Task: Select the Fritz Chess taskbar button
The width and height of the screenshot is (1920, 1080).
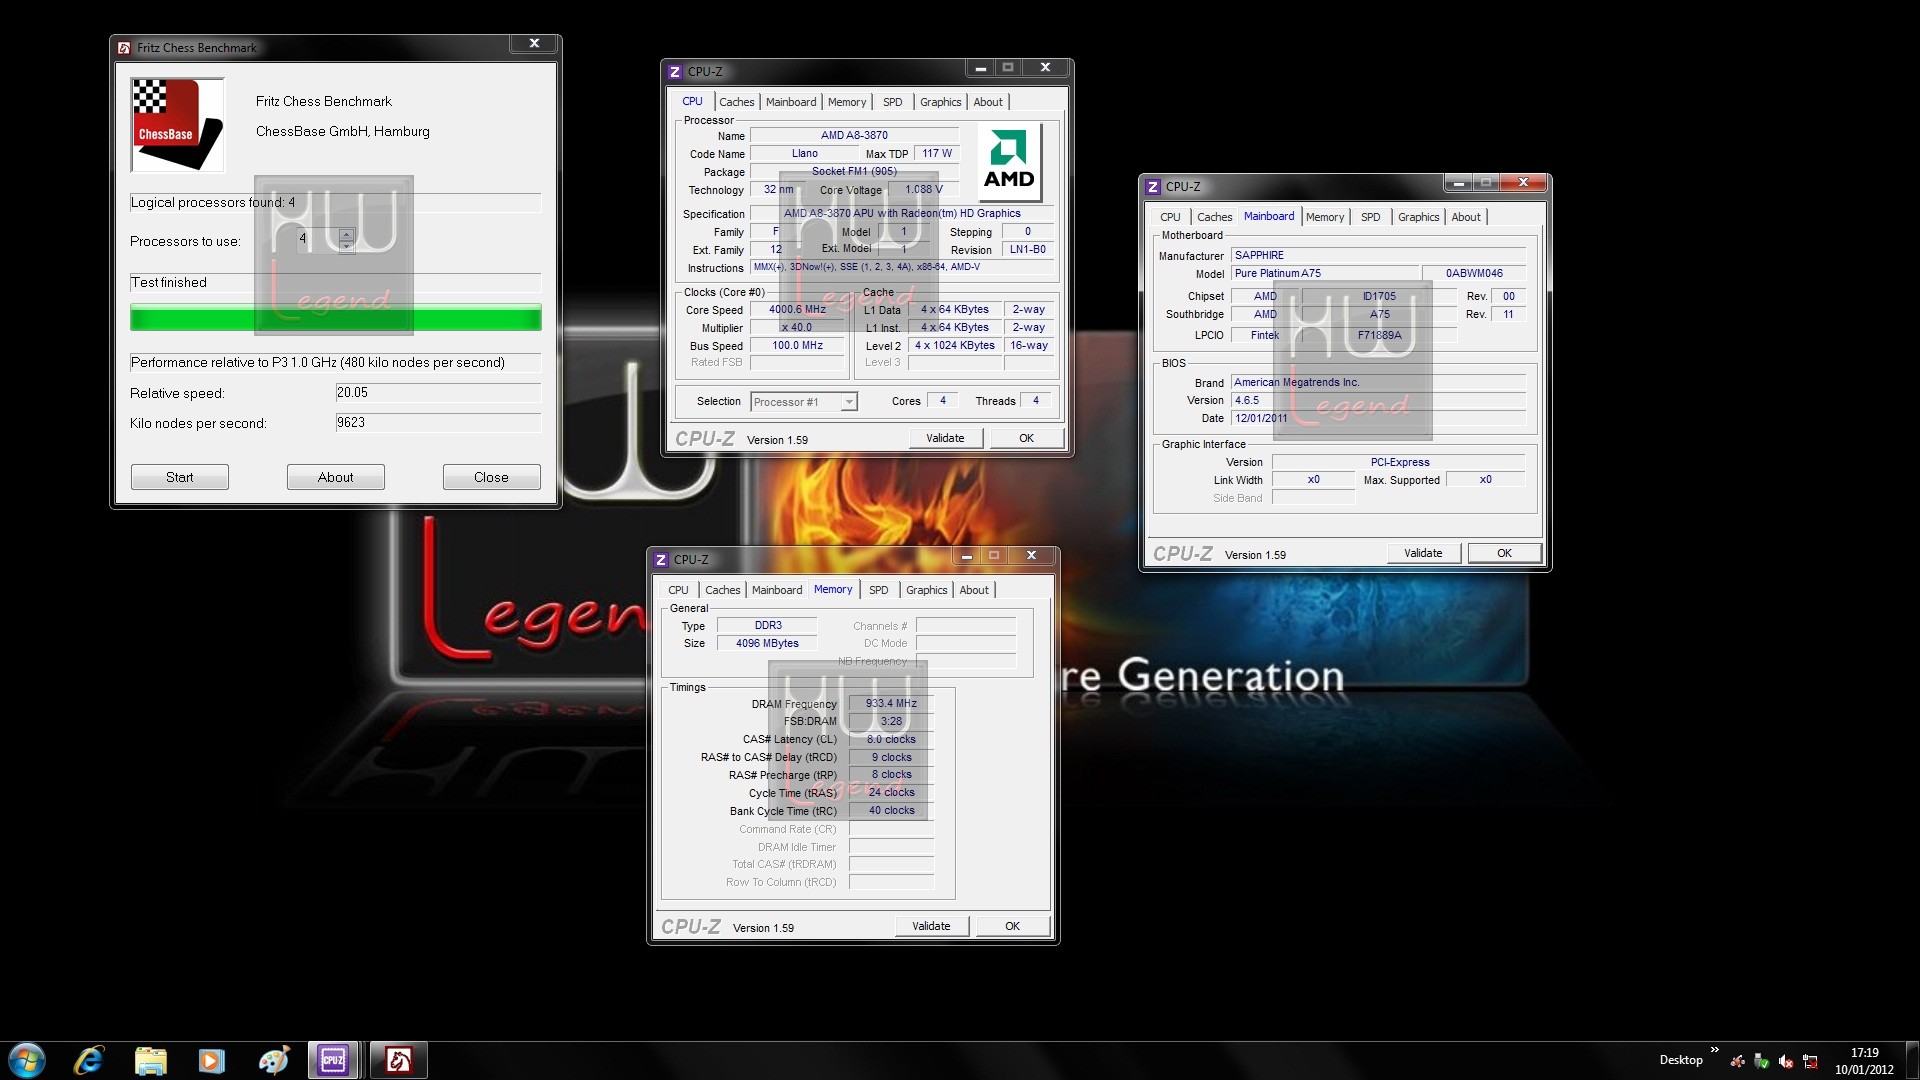Action: tap(399, 1060)
